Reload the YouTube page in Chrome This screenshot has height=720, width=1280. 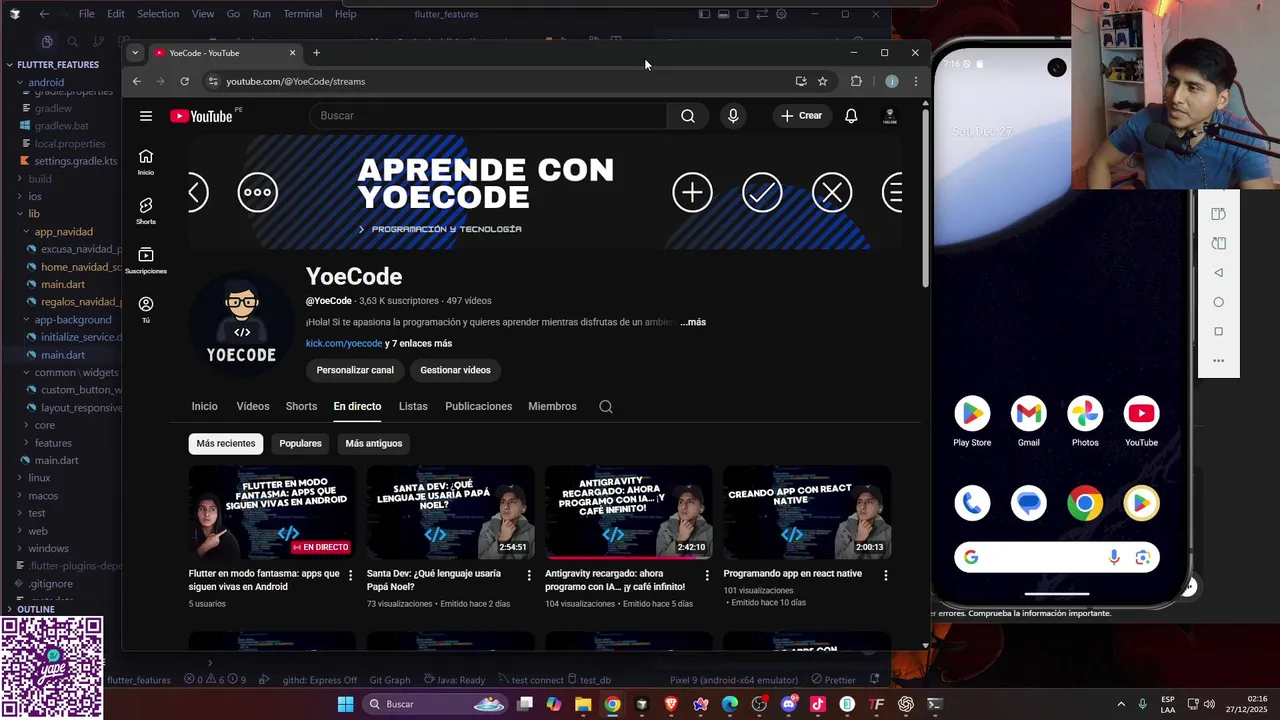coord(184,81)
